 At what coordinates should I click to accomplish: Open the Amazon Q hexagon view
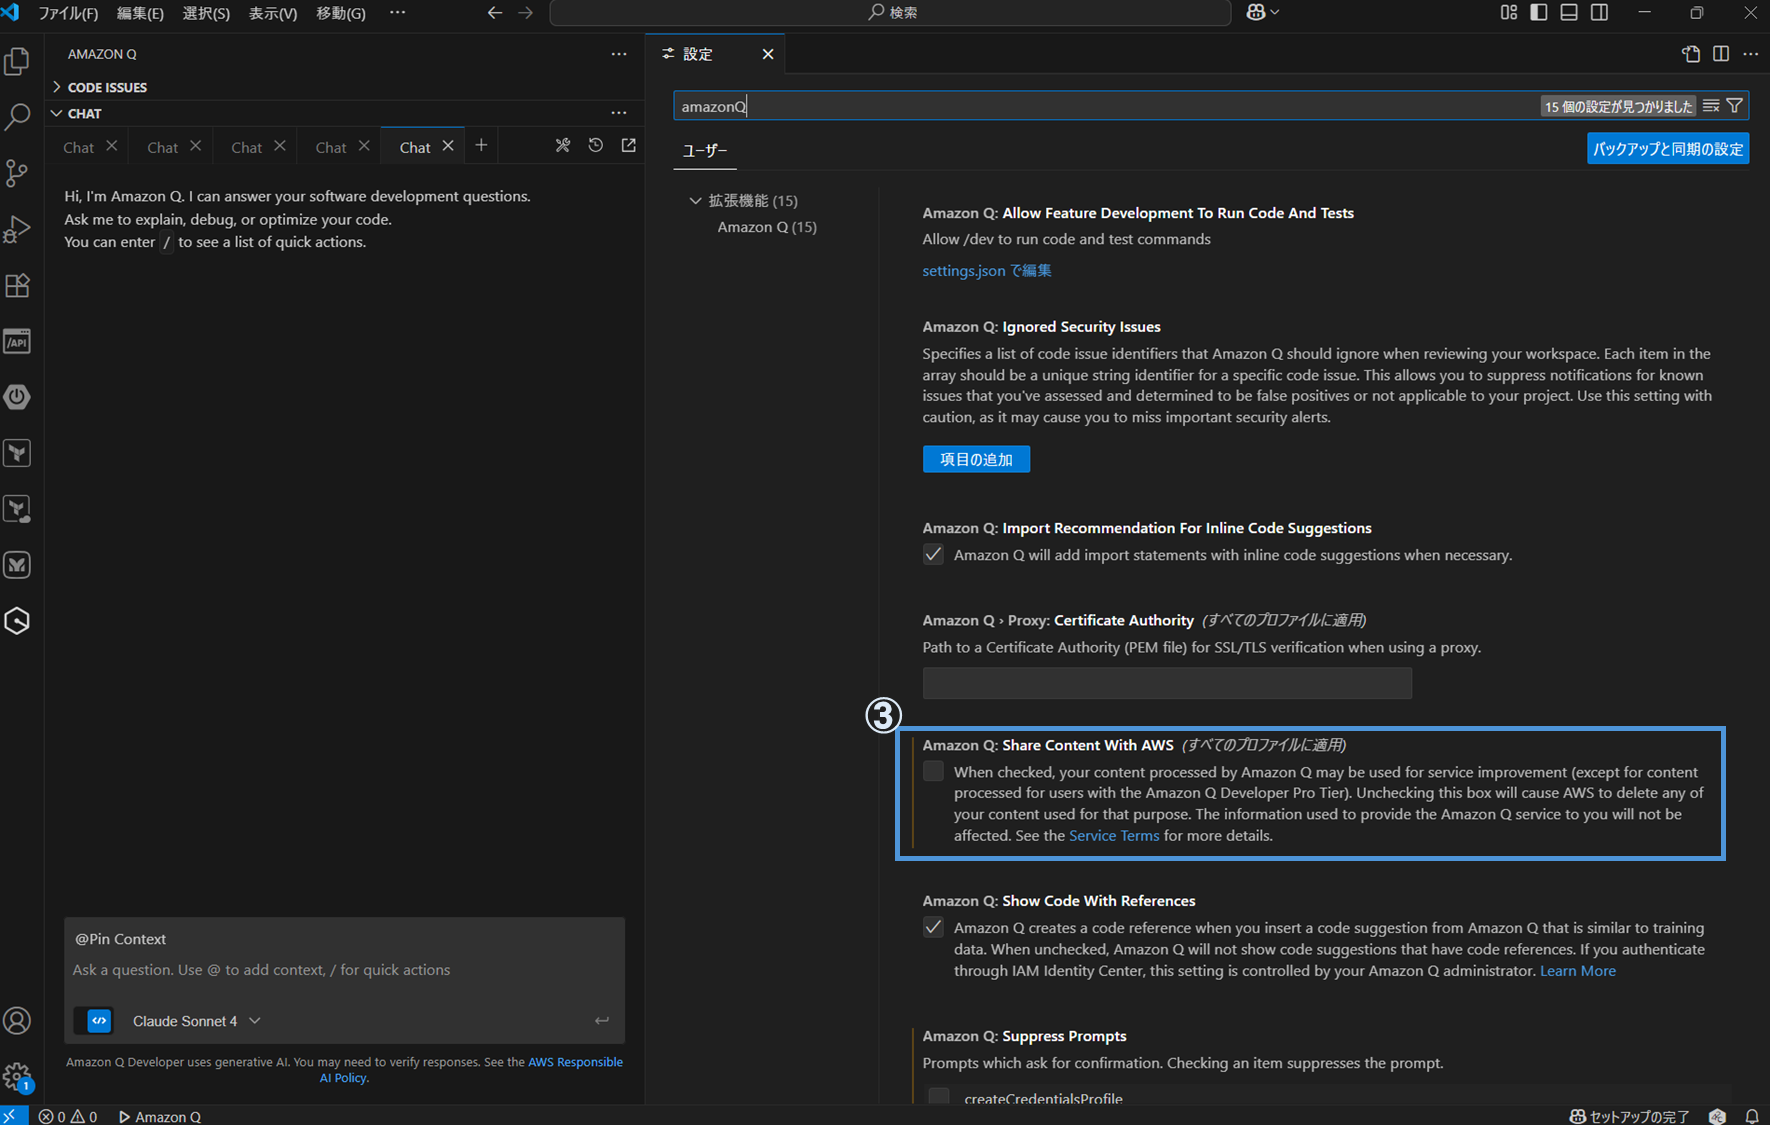tap(17, 621)
